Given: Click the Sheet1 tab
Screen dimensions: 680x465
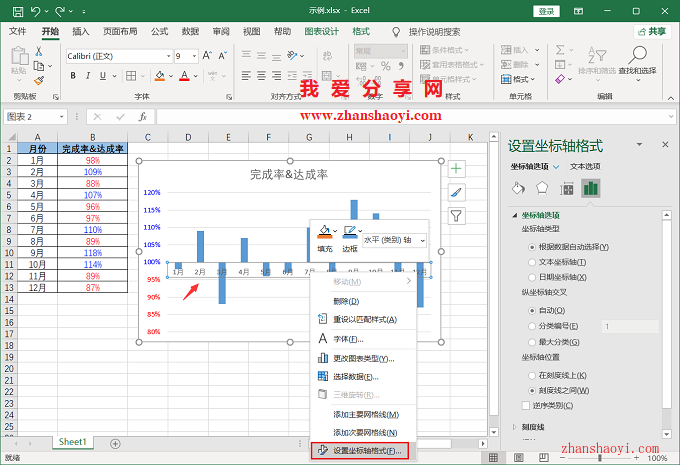Looking at the screenshot, I should tap(73, 442).
